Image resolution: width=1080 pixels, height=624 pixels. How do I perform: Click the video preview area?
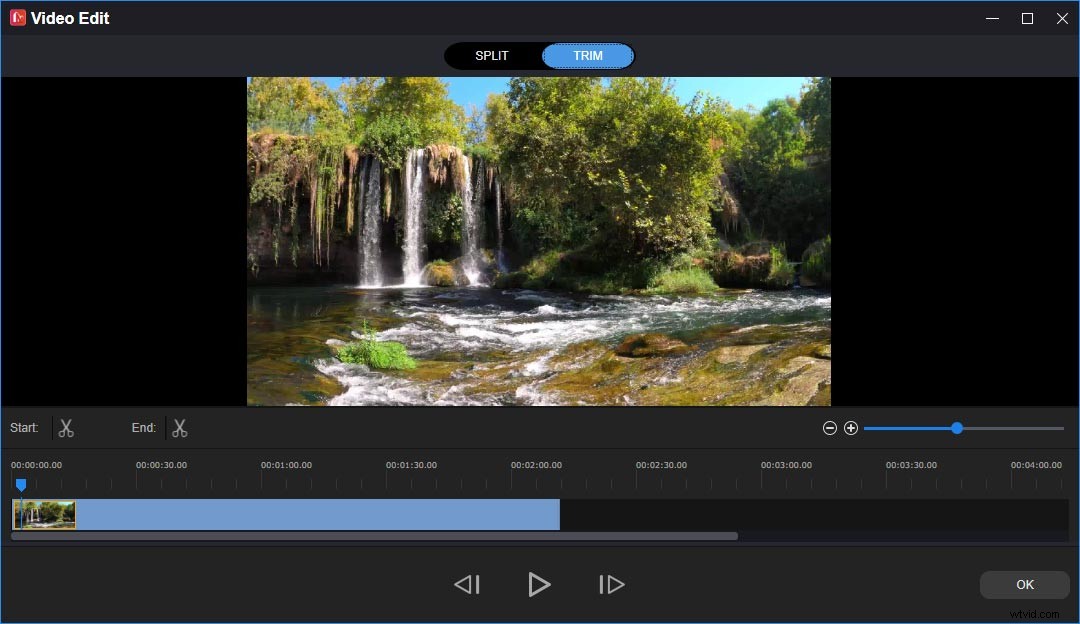(539, 241)
